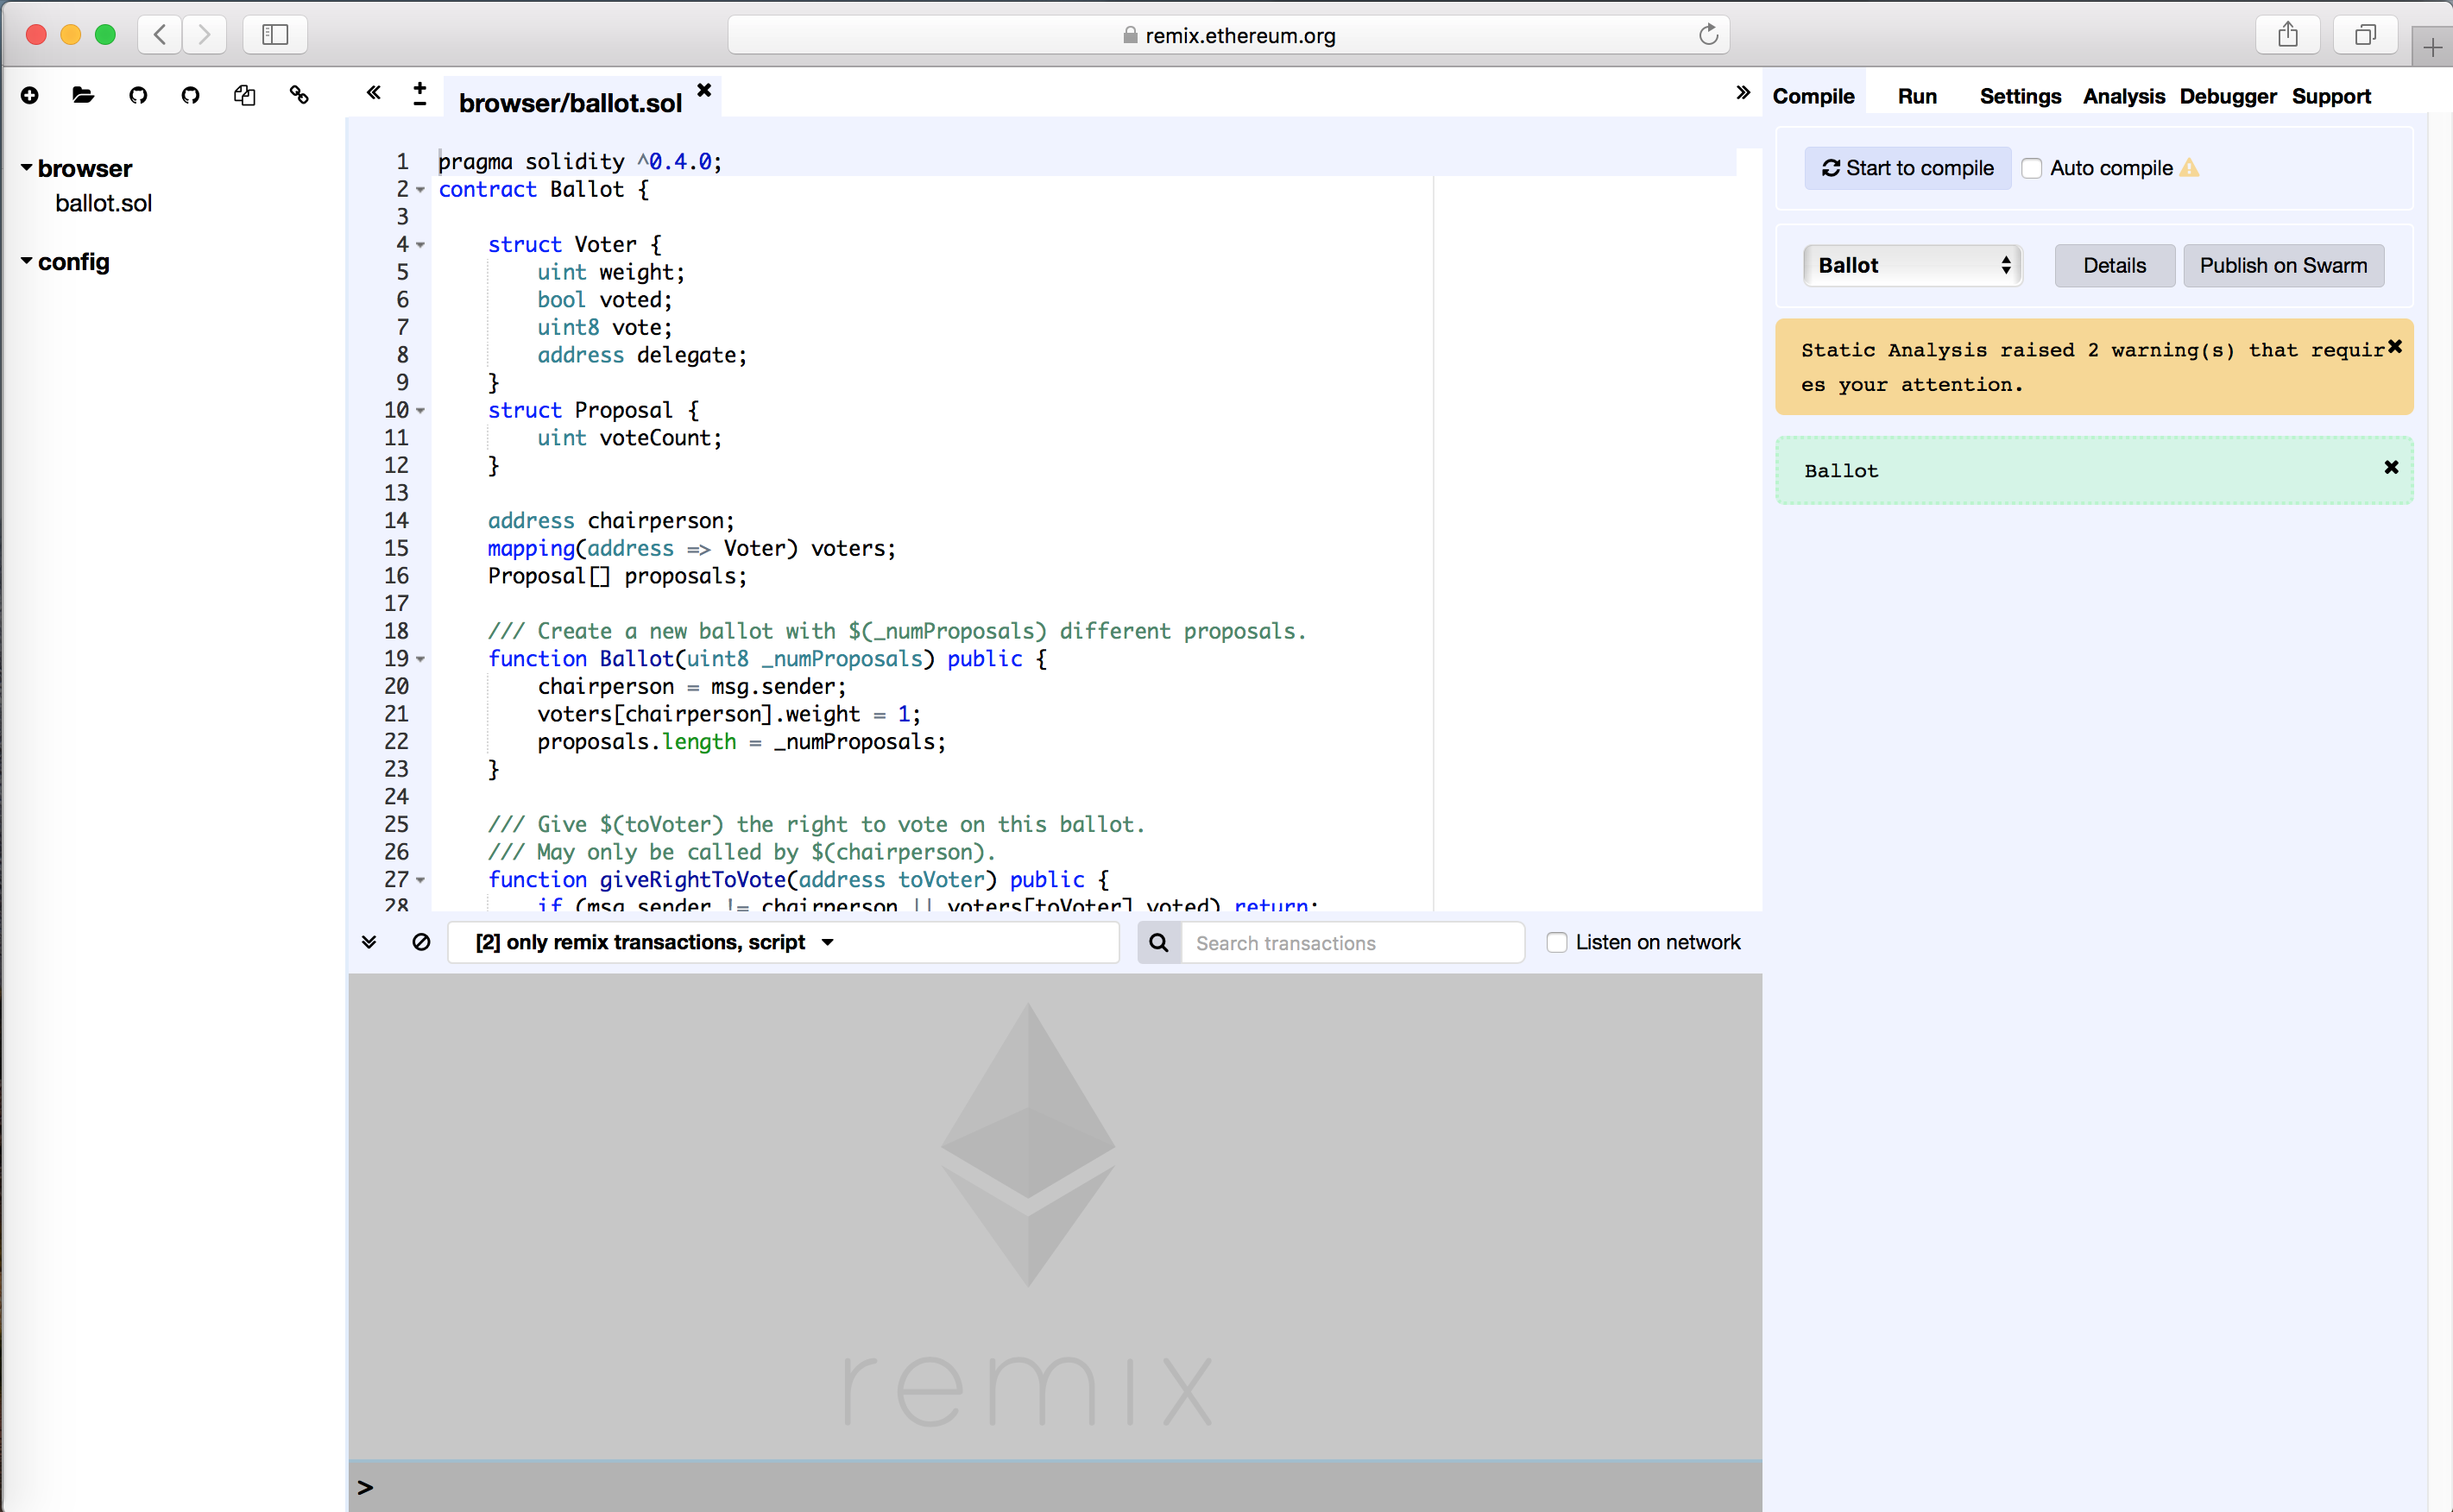The height and width of the screenshot is (1512, 2453).
Task: Collapse the right panel with double chevron
Action: [x=1743, y=93]
